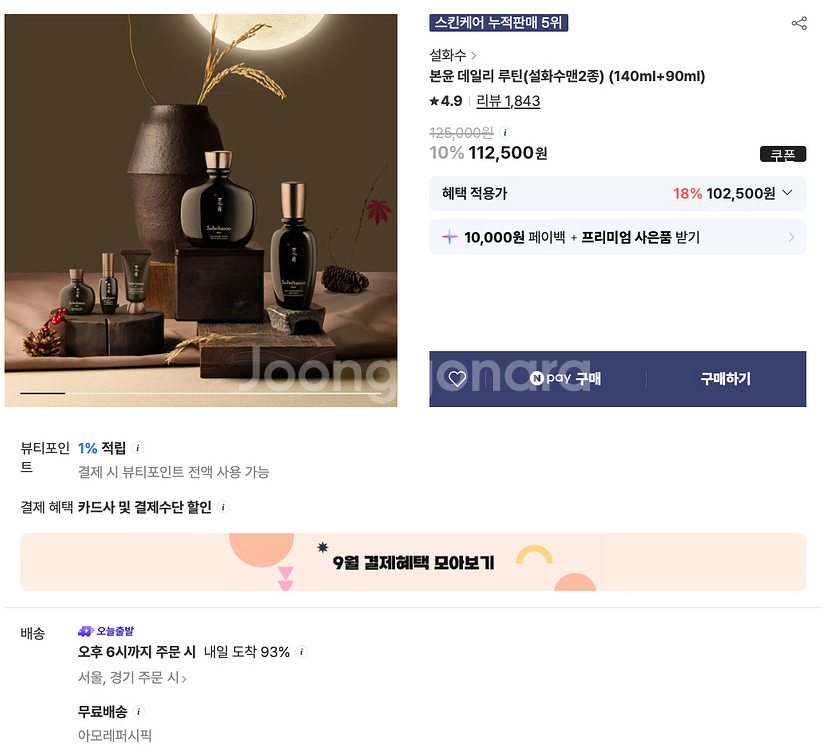Open 리뷰 1,843 reviews link
Screen dimensions: 825x750
(508, 101)
